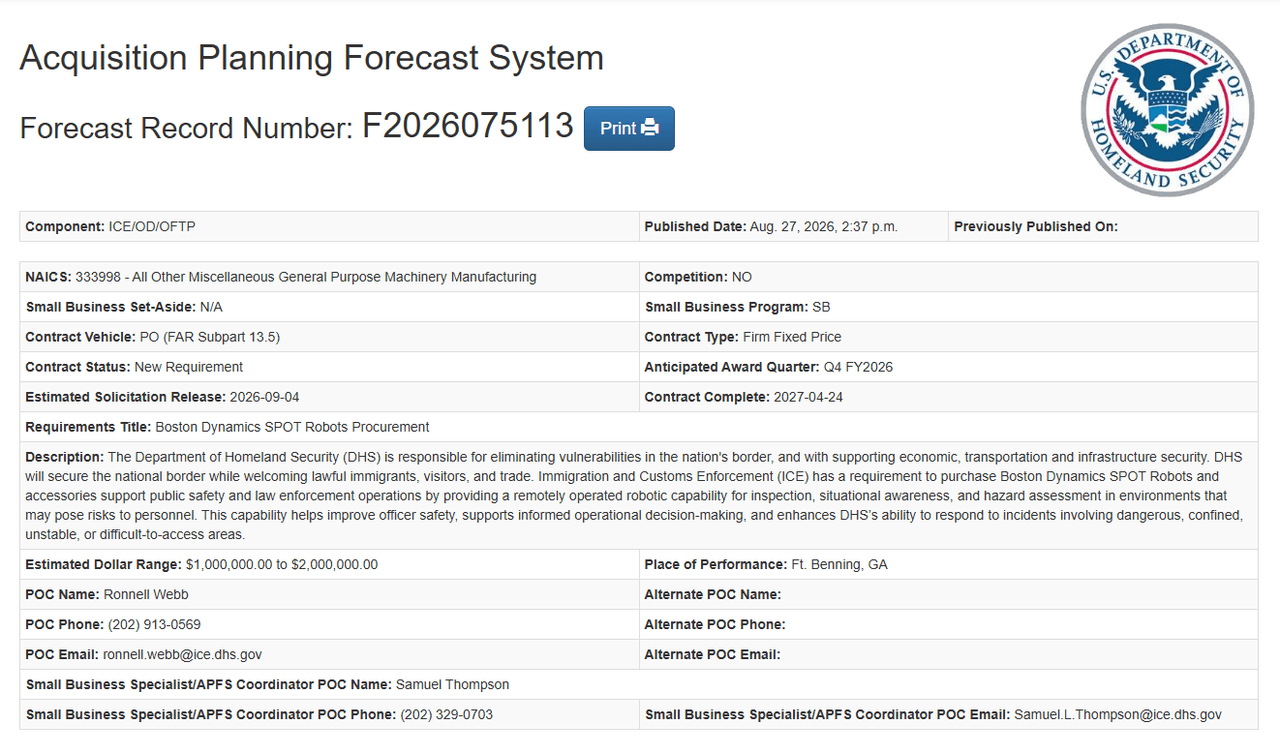This screenshot has width=1280, height=748.
Task: Click the Alternate POC Phone label
Action: coord(715,625)
